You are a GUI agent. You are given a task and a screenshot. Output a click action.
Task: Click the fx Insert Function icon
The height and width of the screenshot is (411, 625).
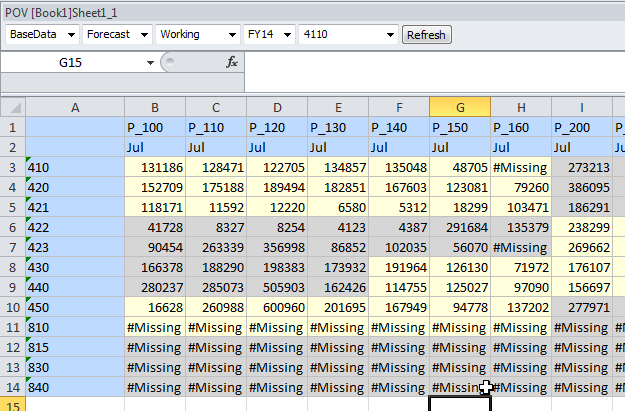click(x=232, y=62)
